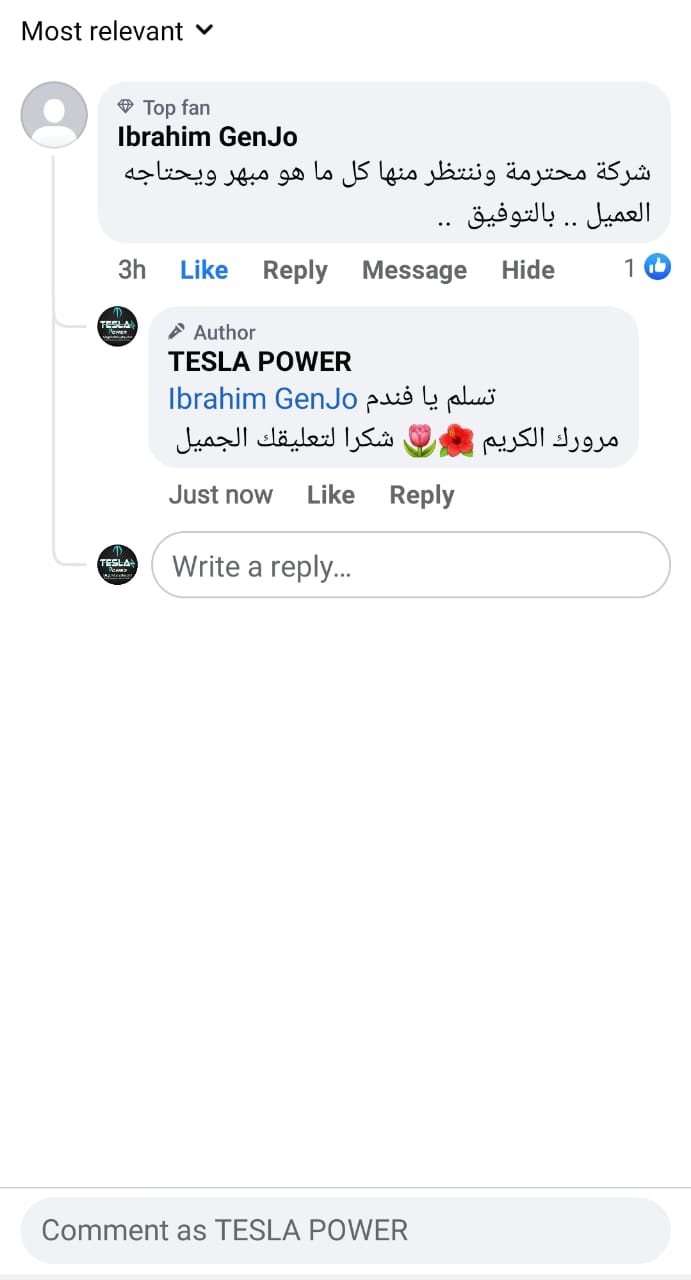Hide Ibrahim GenJo's comment
Screen dimensions: 691x1280
(x=527, y=269)
